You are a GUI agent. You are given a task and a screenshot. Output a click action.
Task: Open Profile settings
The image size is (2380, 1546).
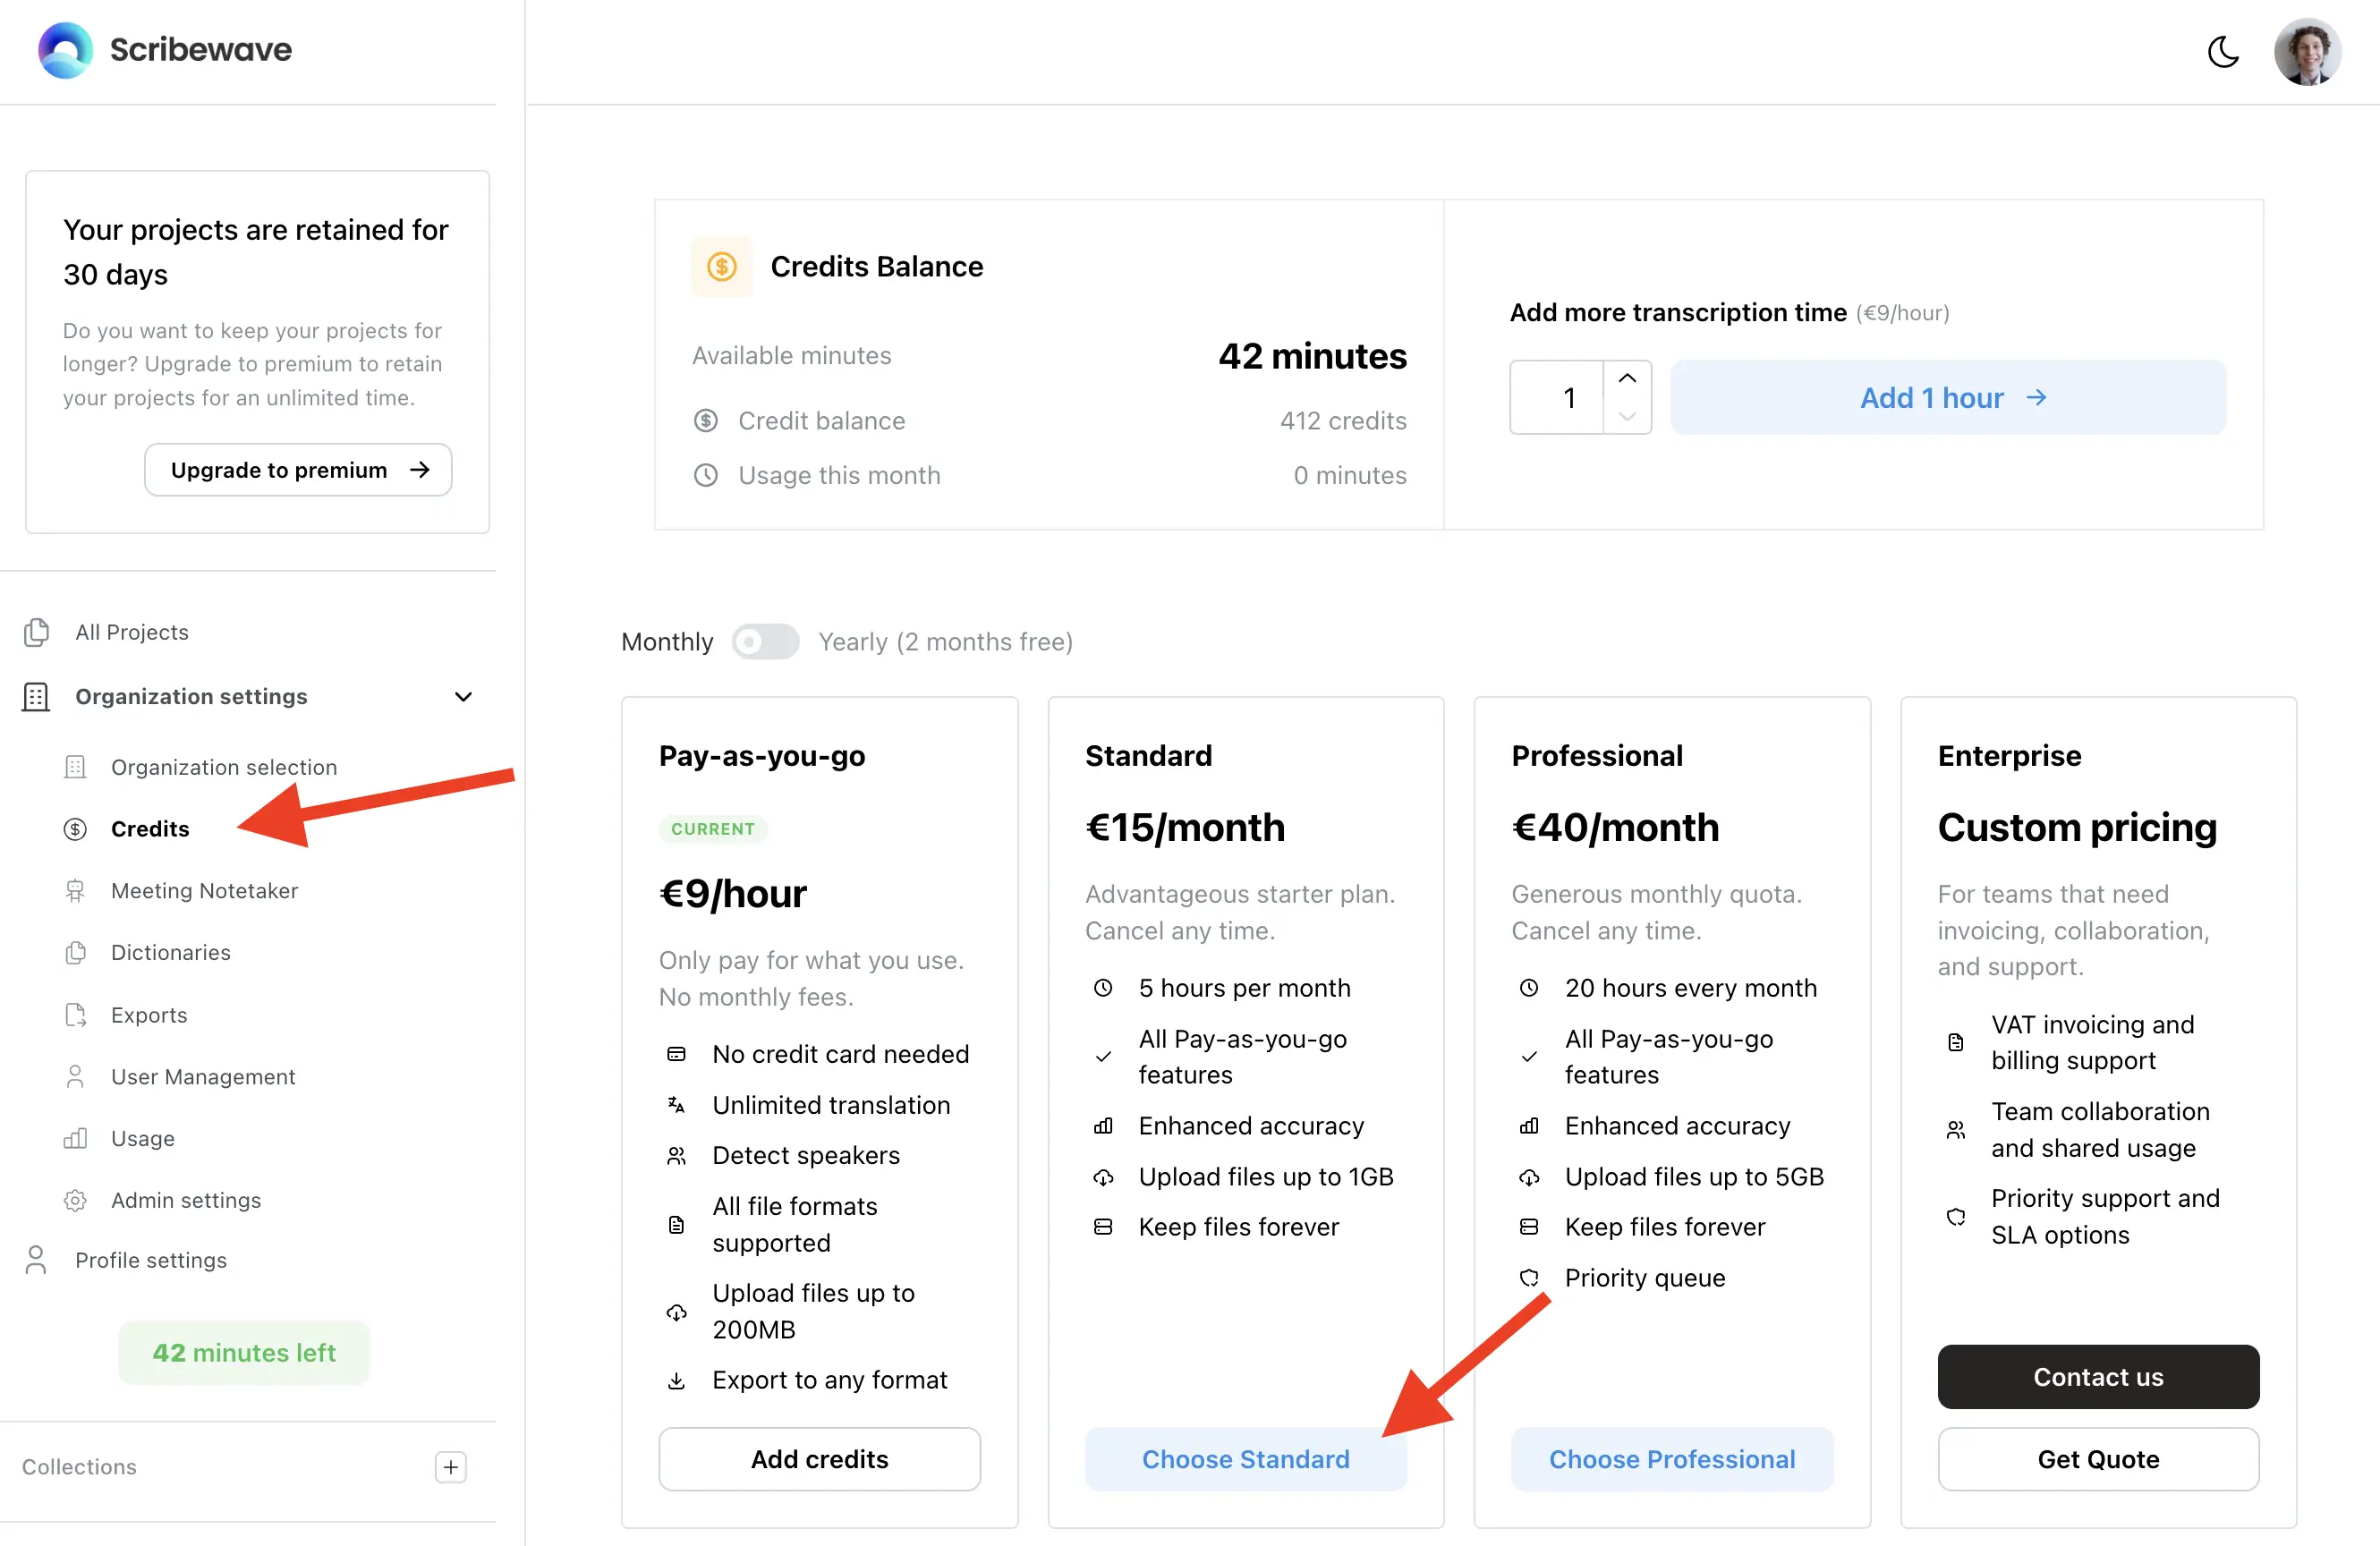coord(151,1260)
